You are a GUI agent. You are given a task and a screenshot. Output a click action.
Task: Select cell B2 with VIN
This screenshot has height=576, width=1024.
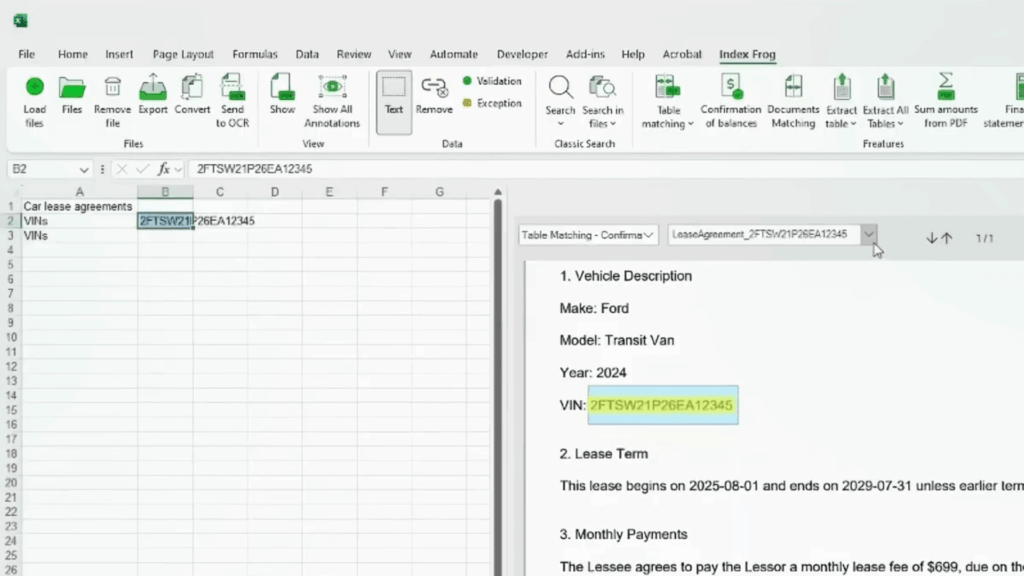click(165, 221)
